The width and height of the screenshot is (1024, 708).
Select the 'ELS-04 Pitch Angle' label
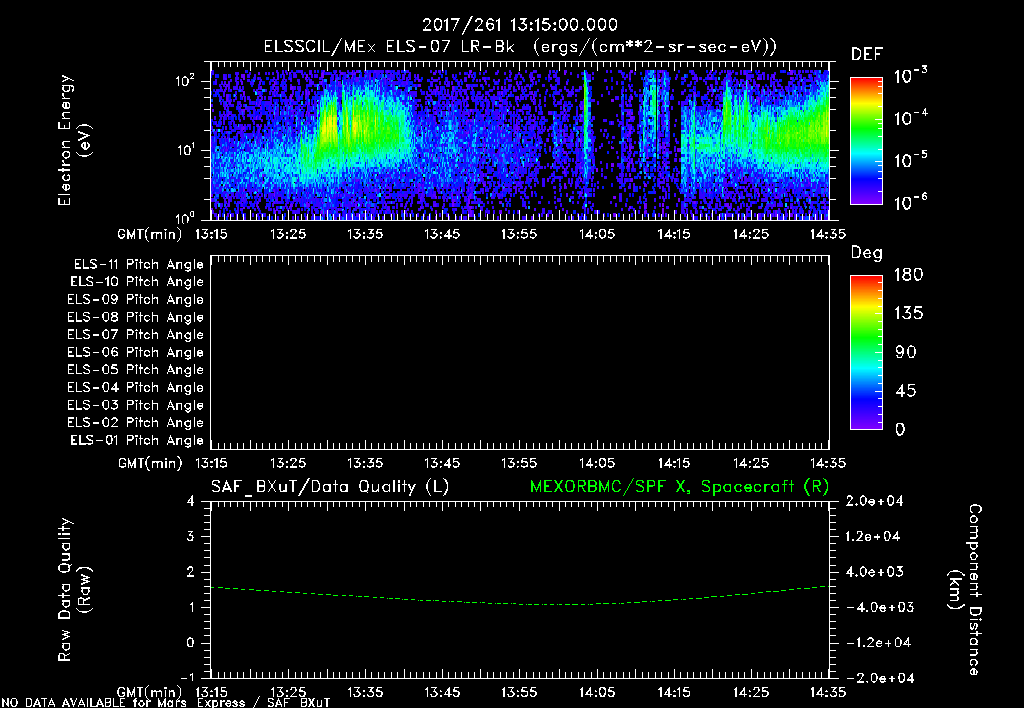click(x=135, y=387)
